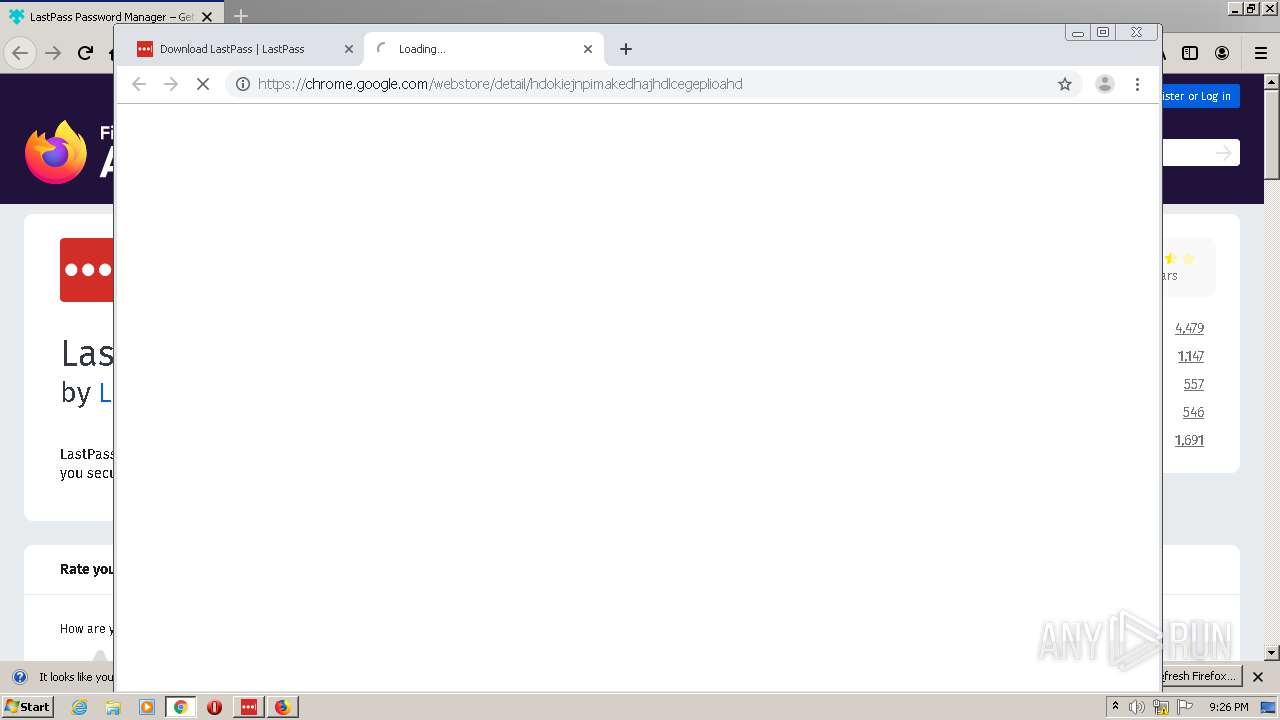Open the 1,691 reviews count link
This screenshot has width=1280, height=720.
pyautogui.click(x=1189, y=440)
